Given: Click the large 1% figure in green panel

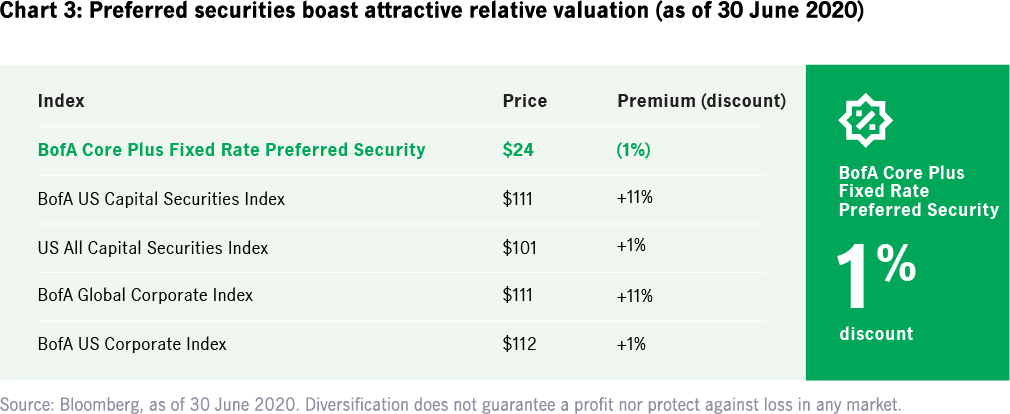Looking at the screenshot, I should (x=876, y=275).
